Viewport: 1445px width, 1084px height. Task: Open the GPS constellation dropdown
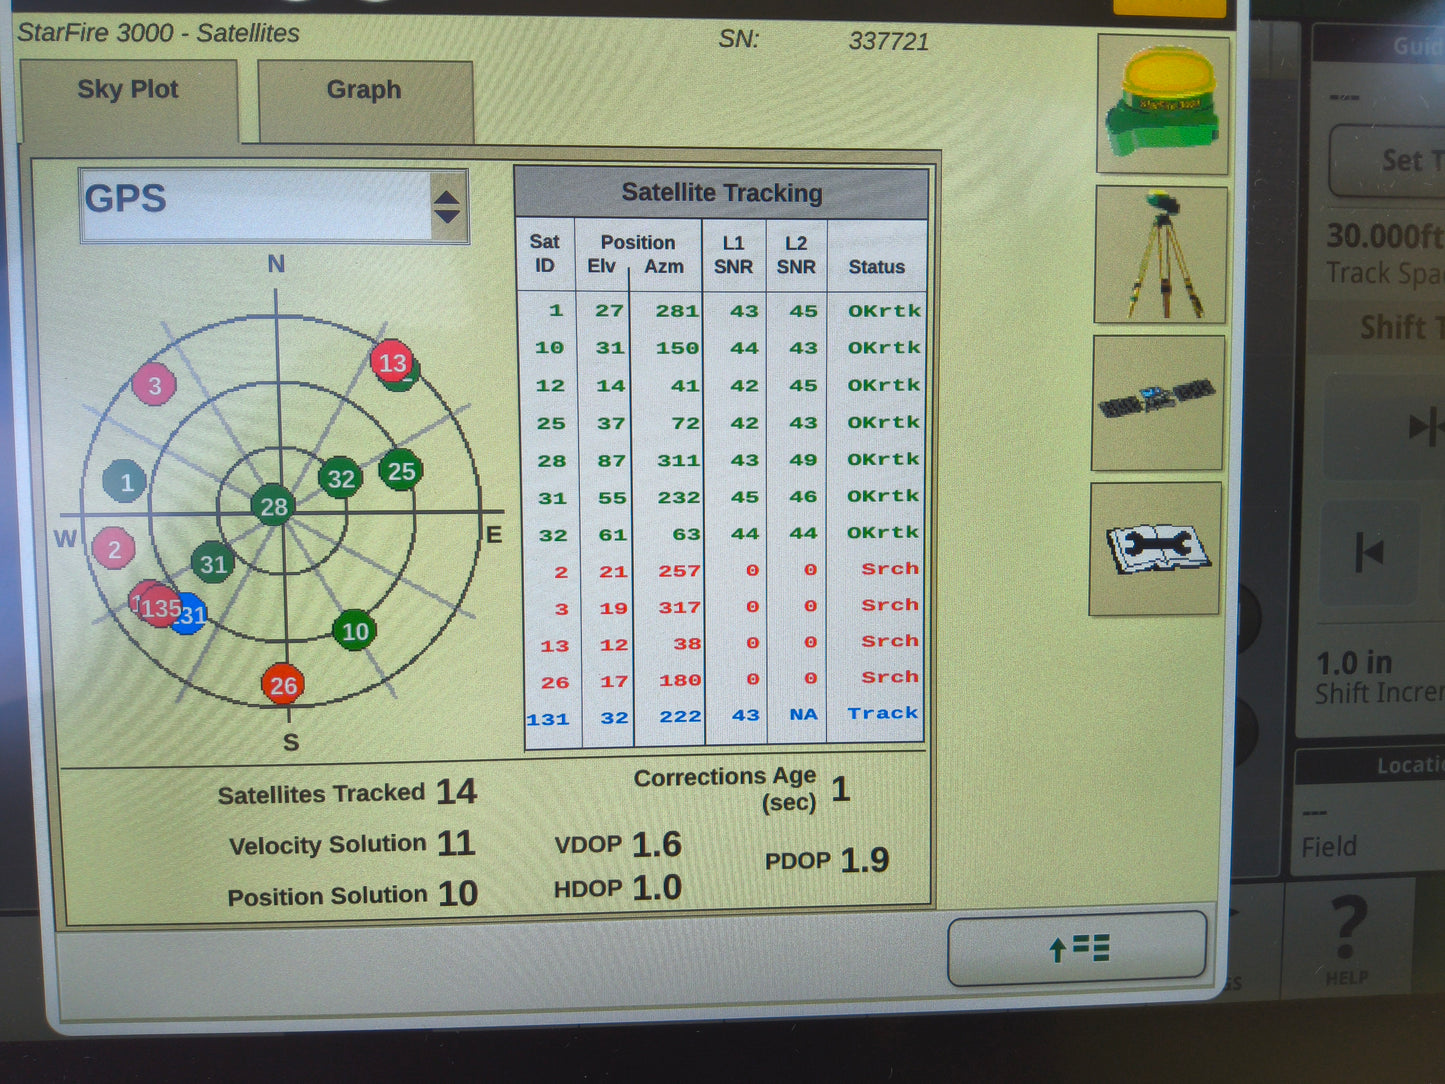274,206
